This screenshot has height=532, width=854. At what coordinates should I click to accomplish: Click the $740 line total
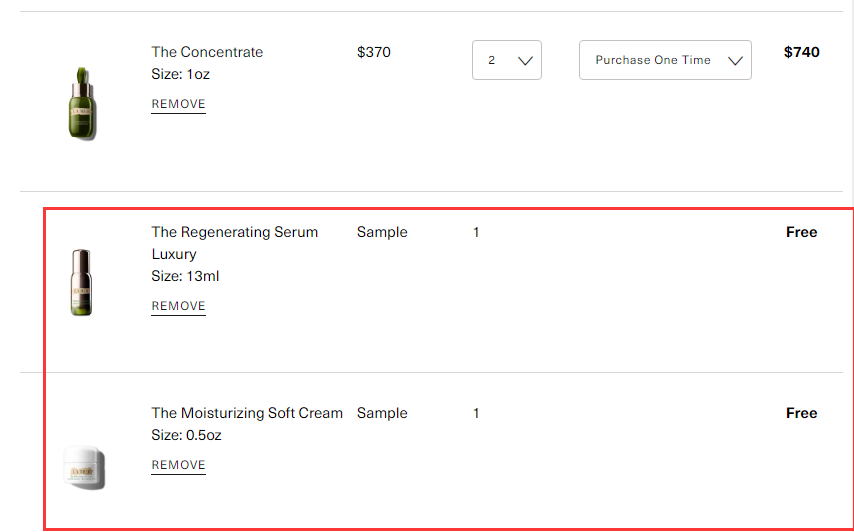(x=801, y=52)
